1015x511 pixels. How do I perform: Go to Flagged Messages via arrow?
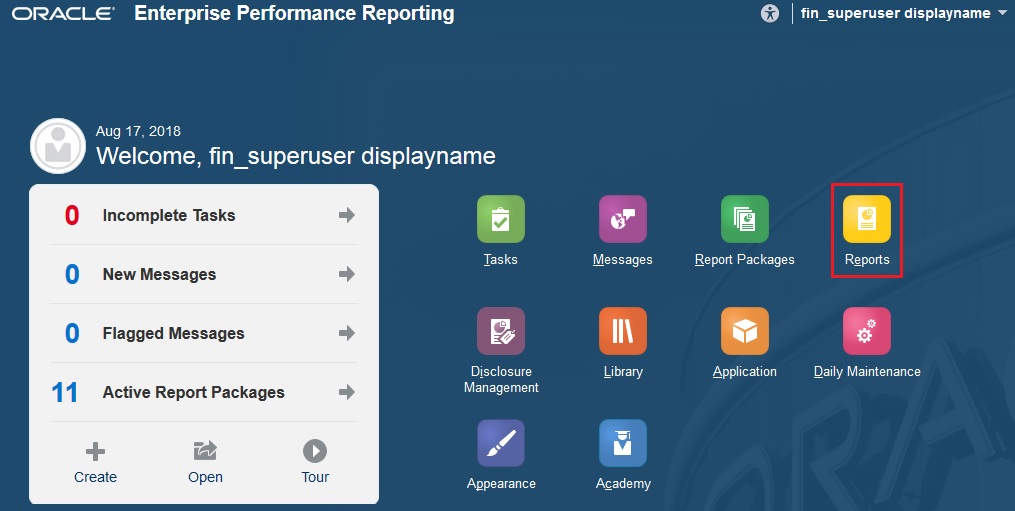tap(347, 333)
